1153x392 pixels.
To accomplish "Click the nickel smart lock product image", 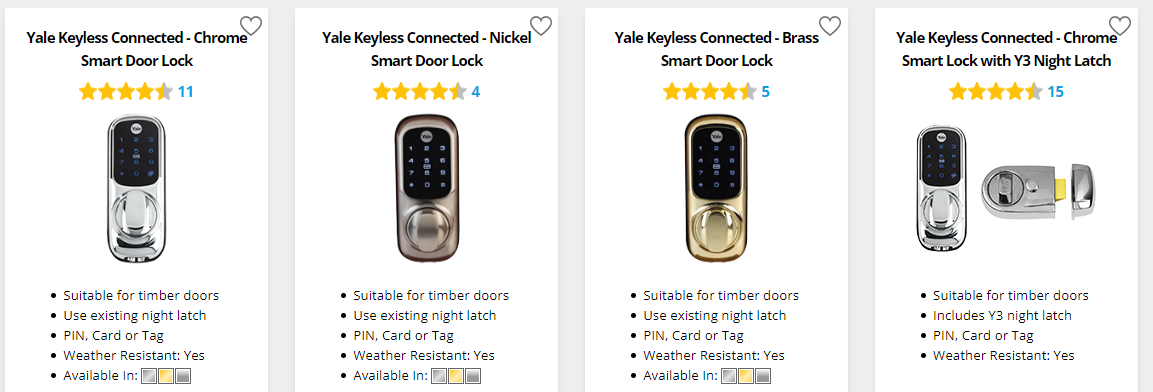I will pyautogui.click(x=426, y=189).
